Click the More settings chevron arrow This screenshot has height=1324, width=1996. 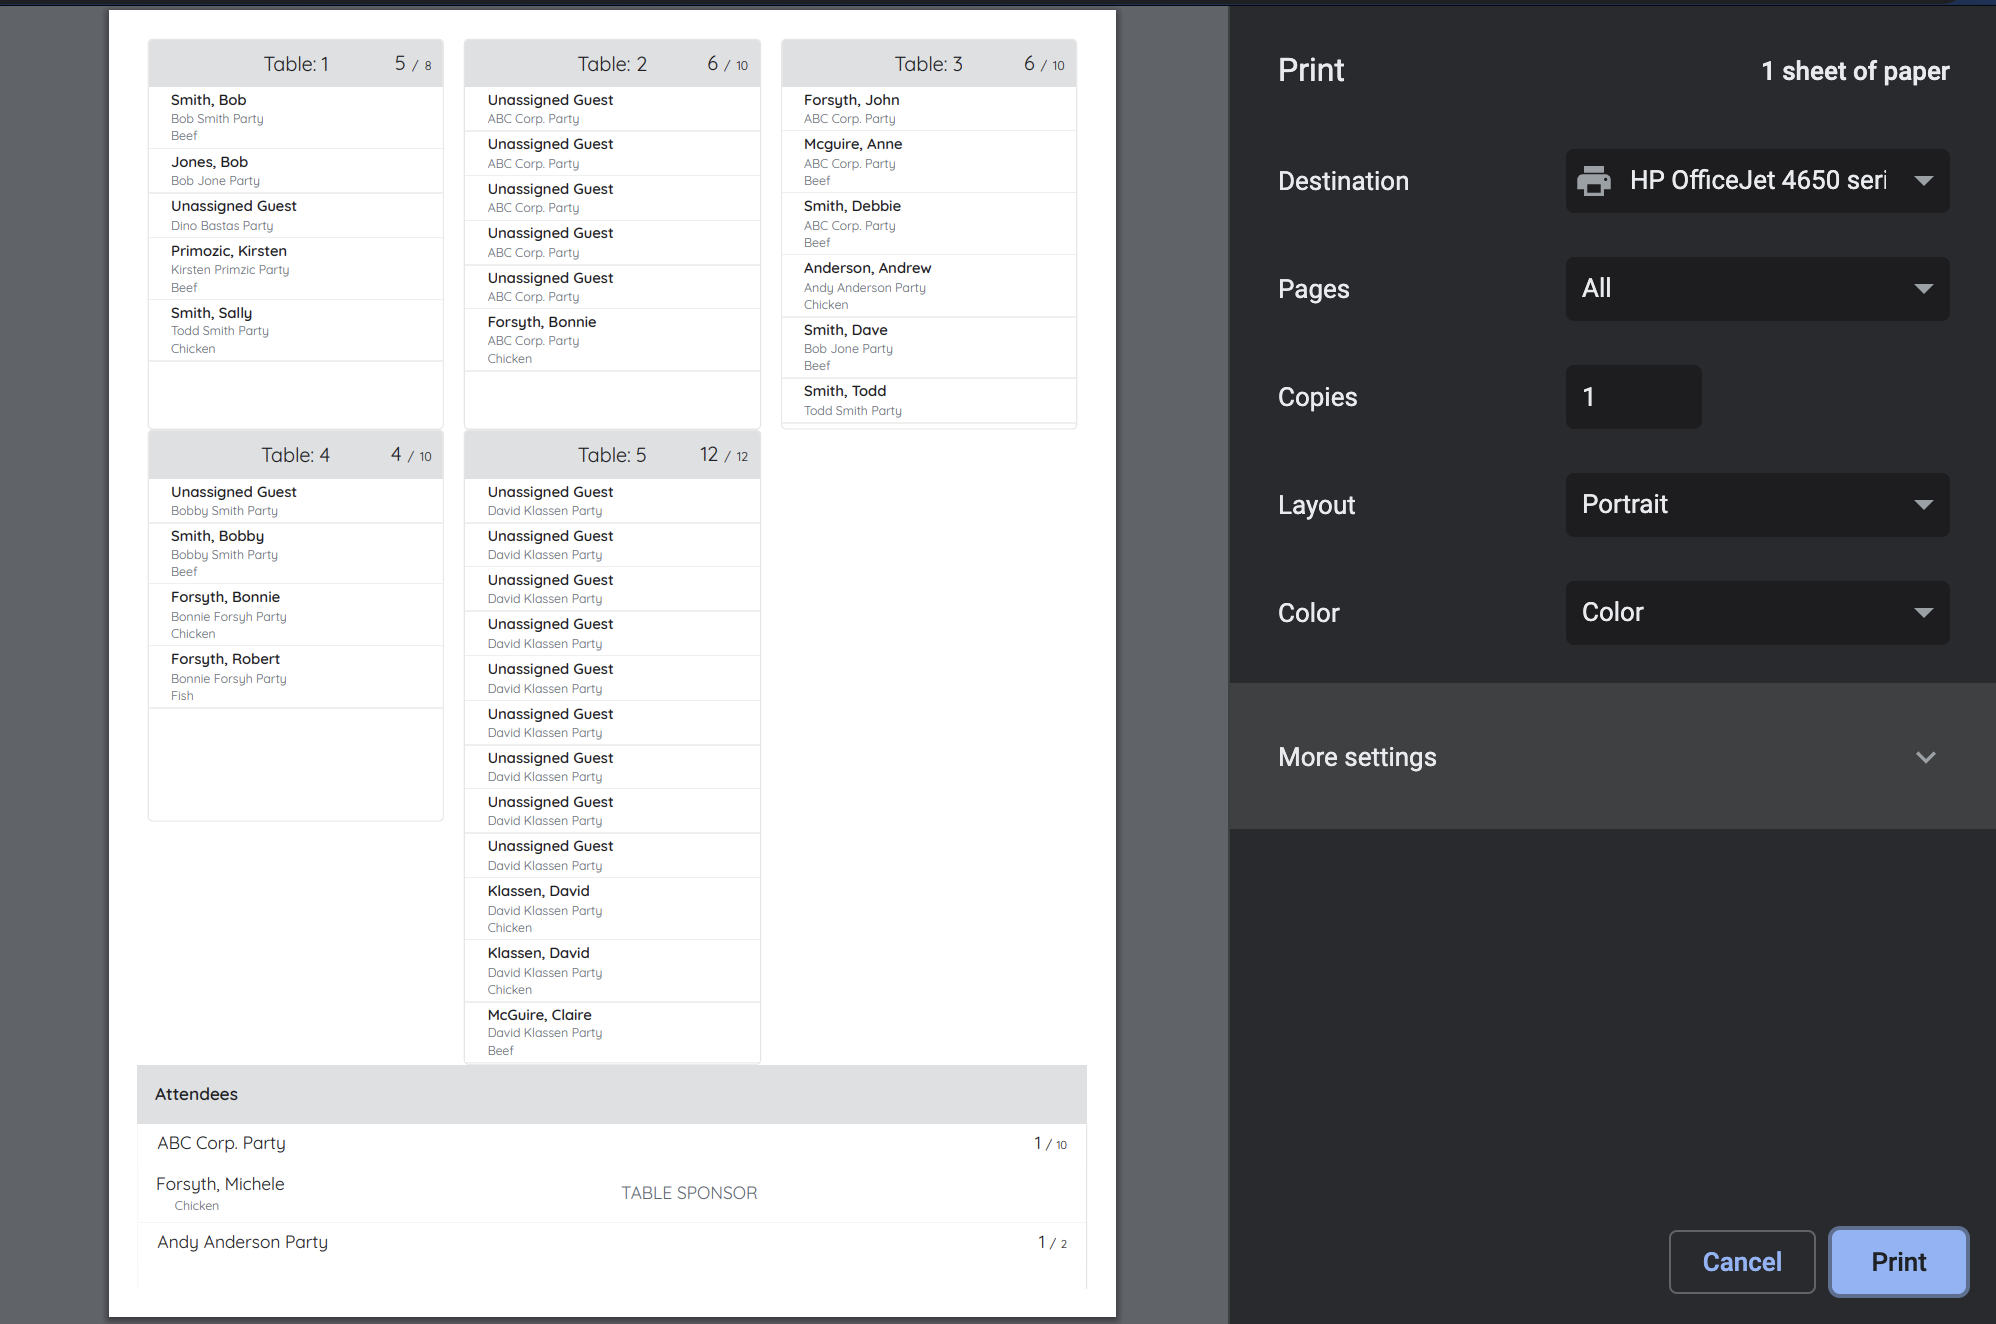click(1925, 757)
